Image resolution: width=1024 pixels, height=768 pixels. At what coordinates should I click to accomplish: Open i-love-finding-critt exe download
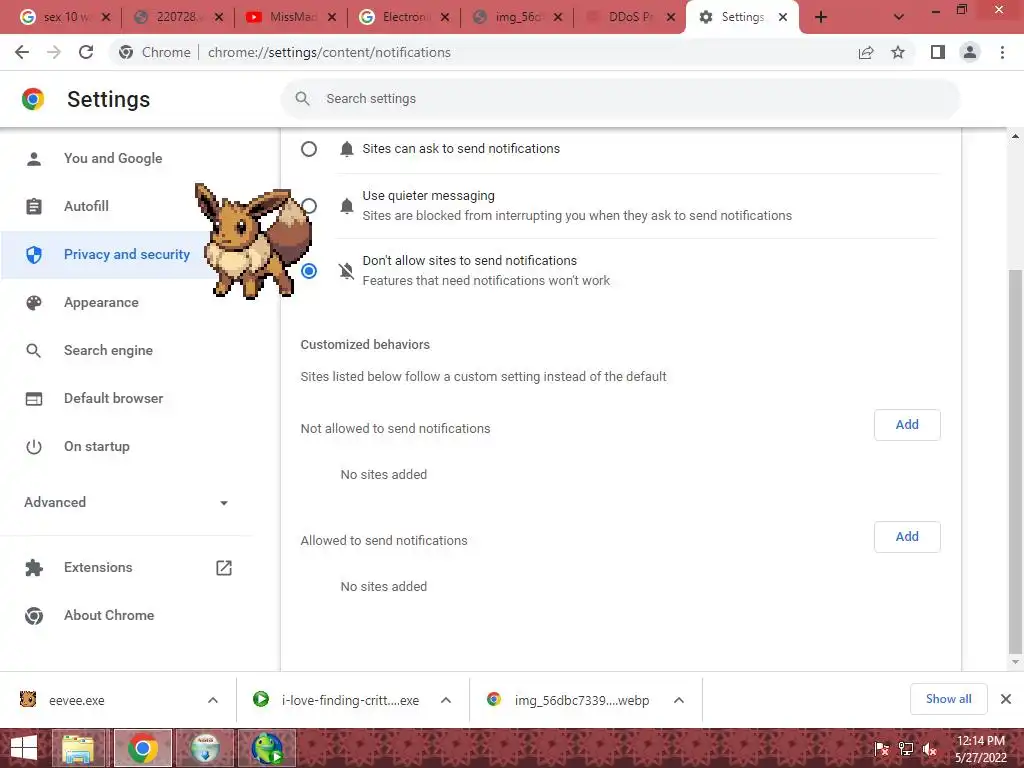click(x=336, y=701)
